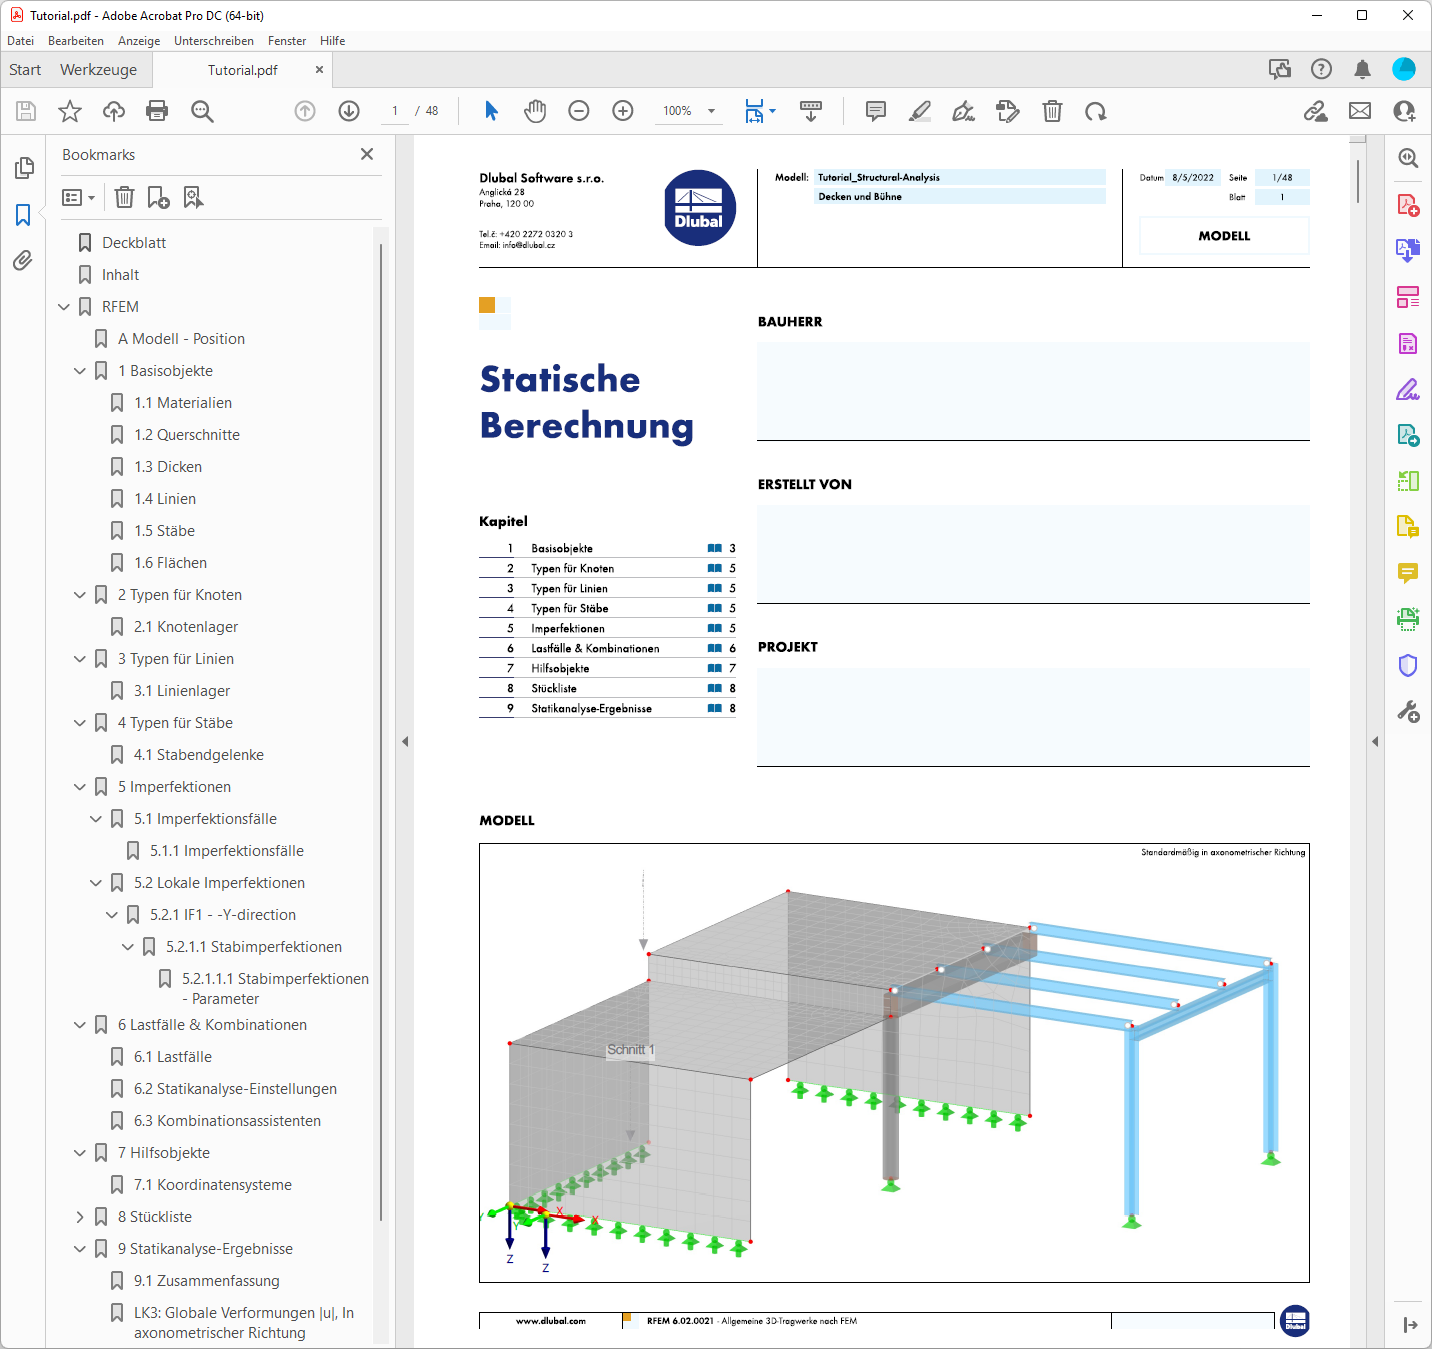Click the zoom in plus icon
The width and height of the screenshot is (1432, 1349).
click(x=623, y=111)
